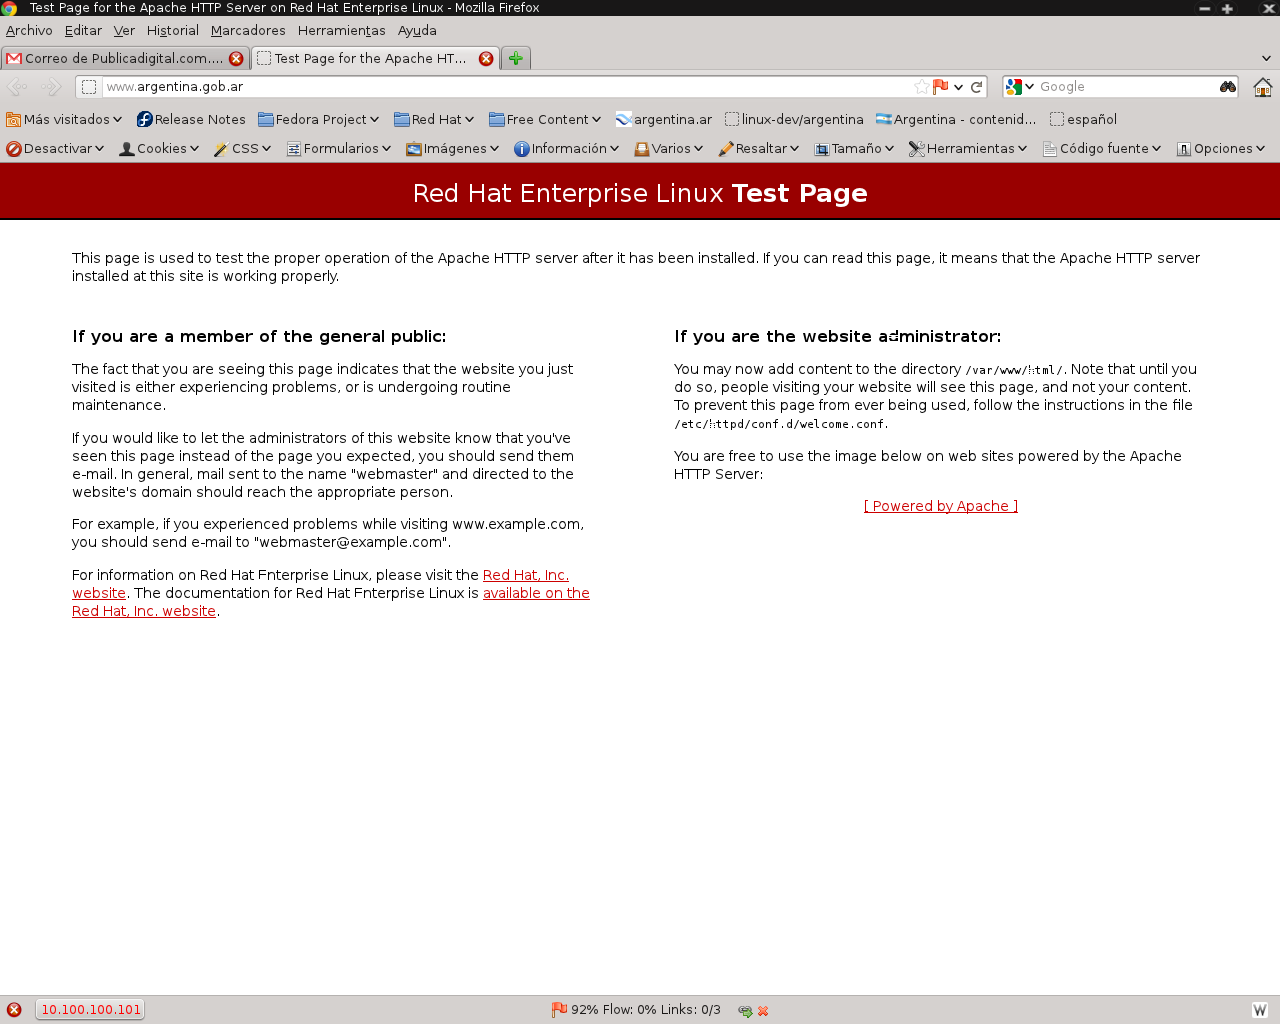Click into the URL address field
1280x1024 pixels.
tap(508, 87)
